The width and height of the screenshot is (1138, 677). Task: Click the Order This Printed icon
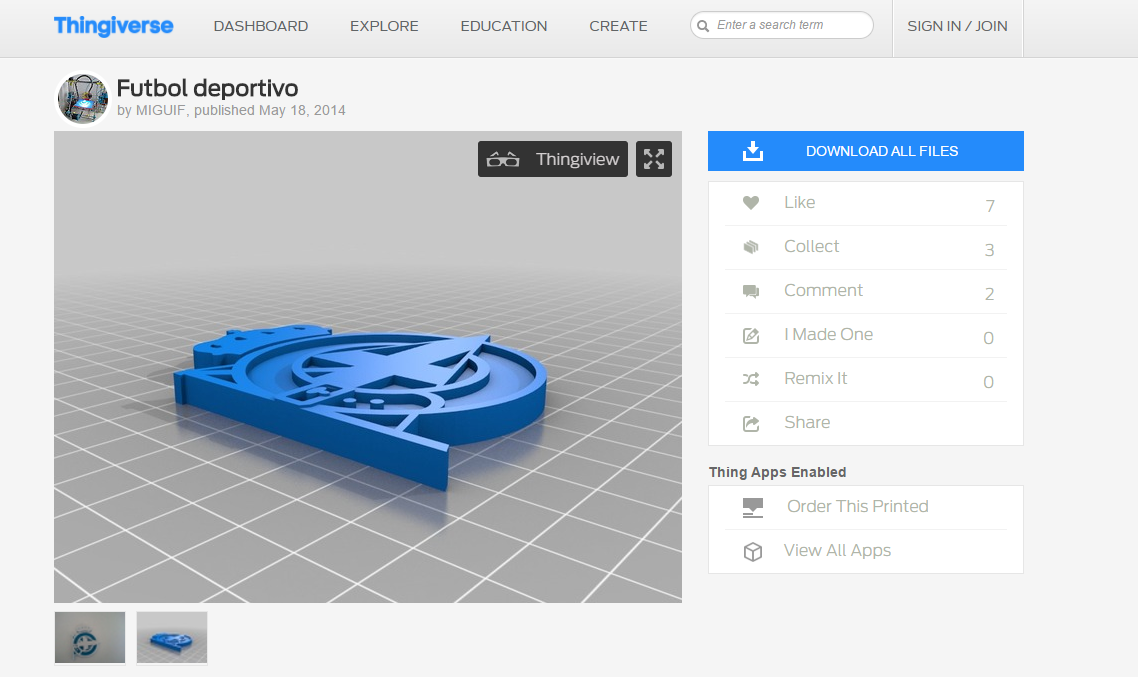point(753,507)
